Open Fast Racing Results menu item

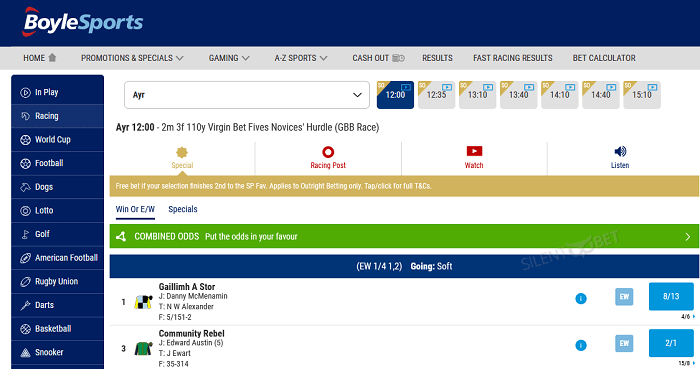[x=512, y=58]
